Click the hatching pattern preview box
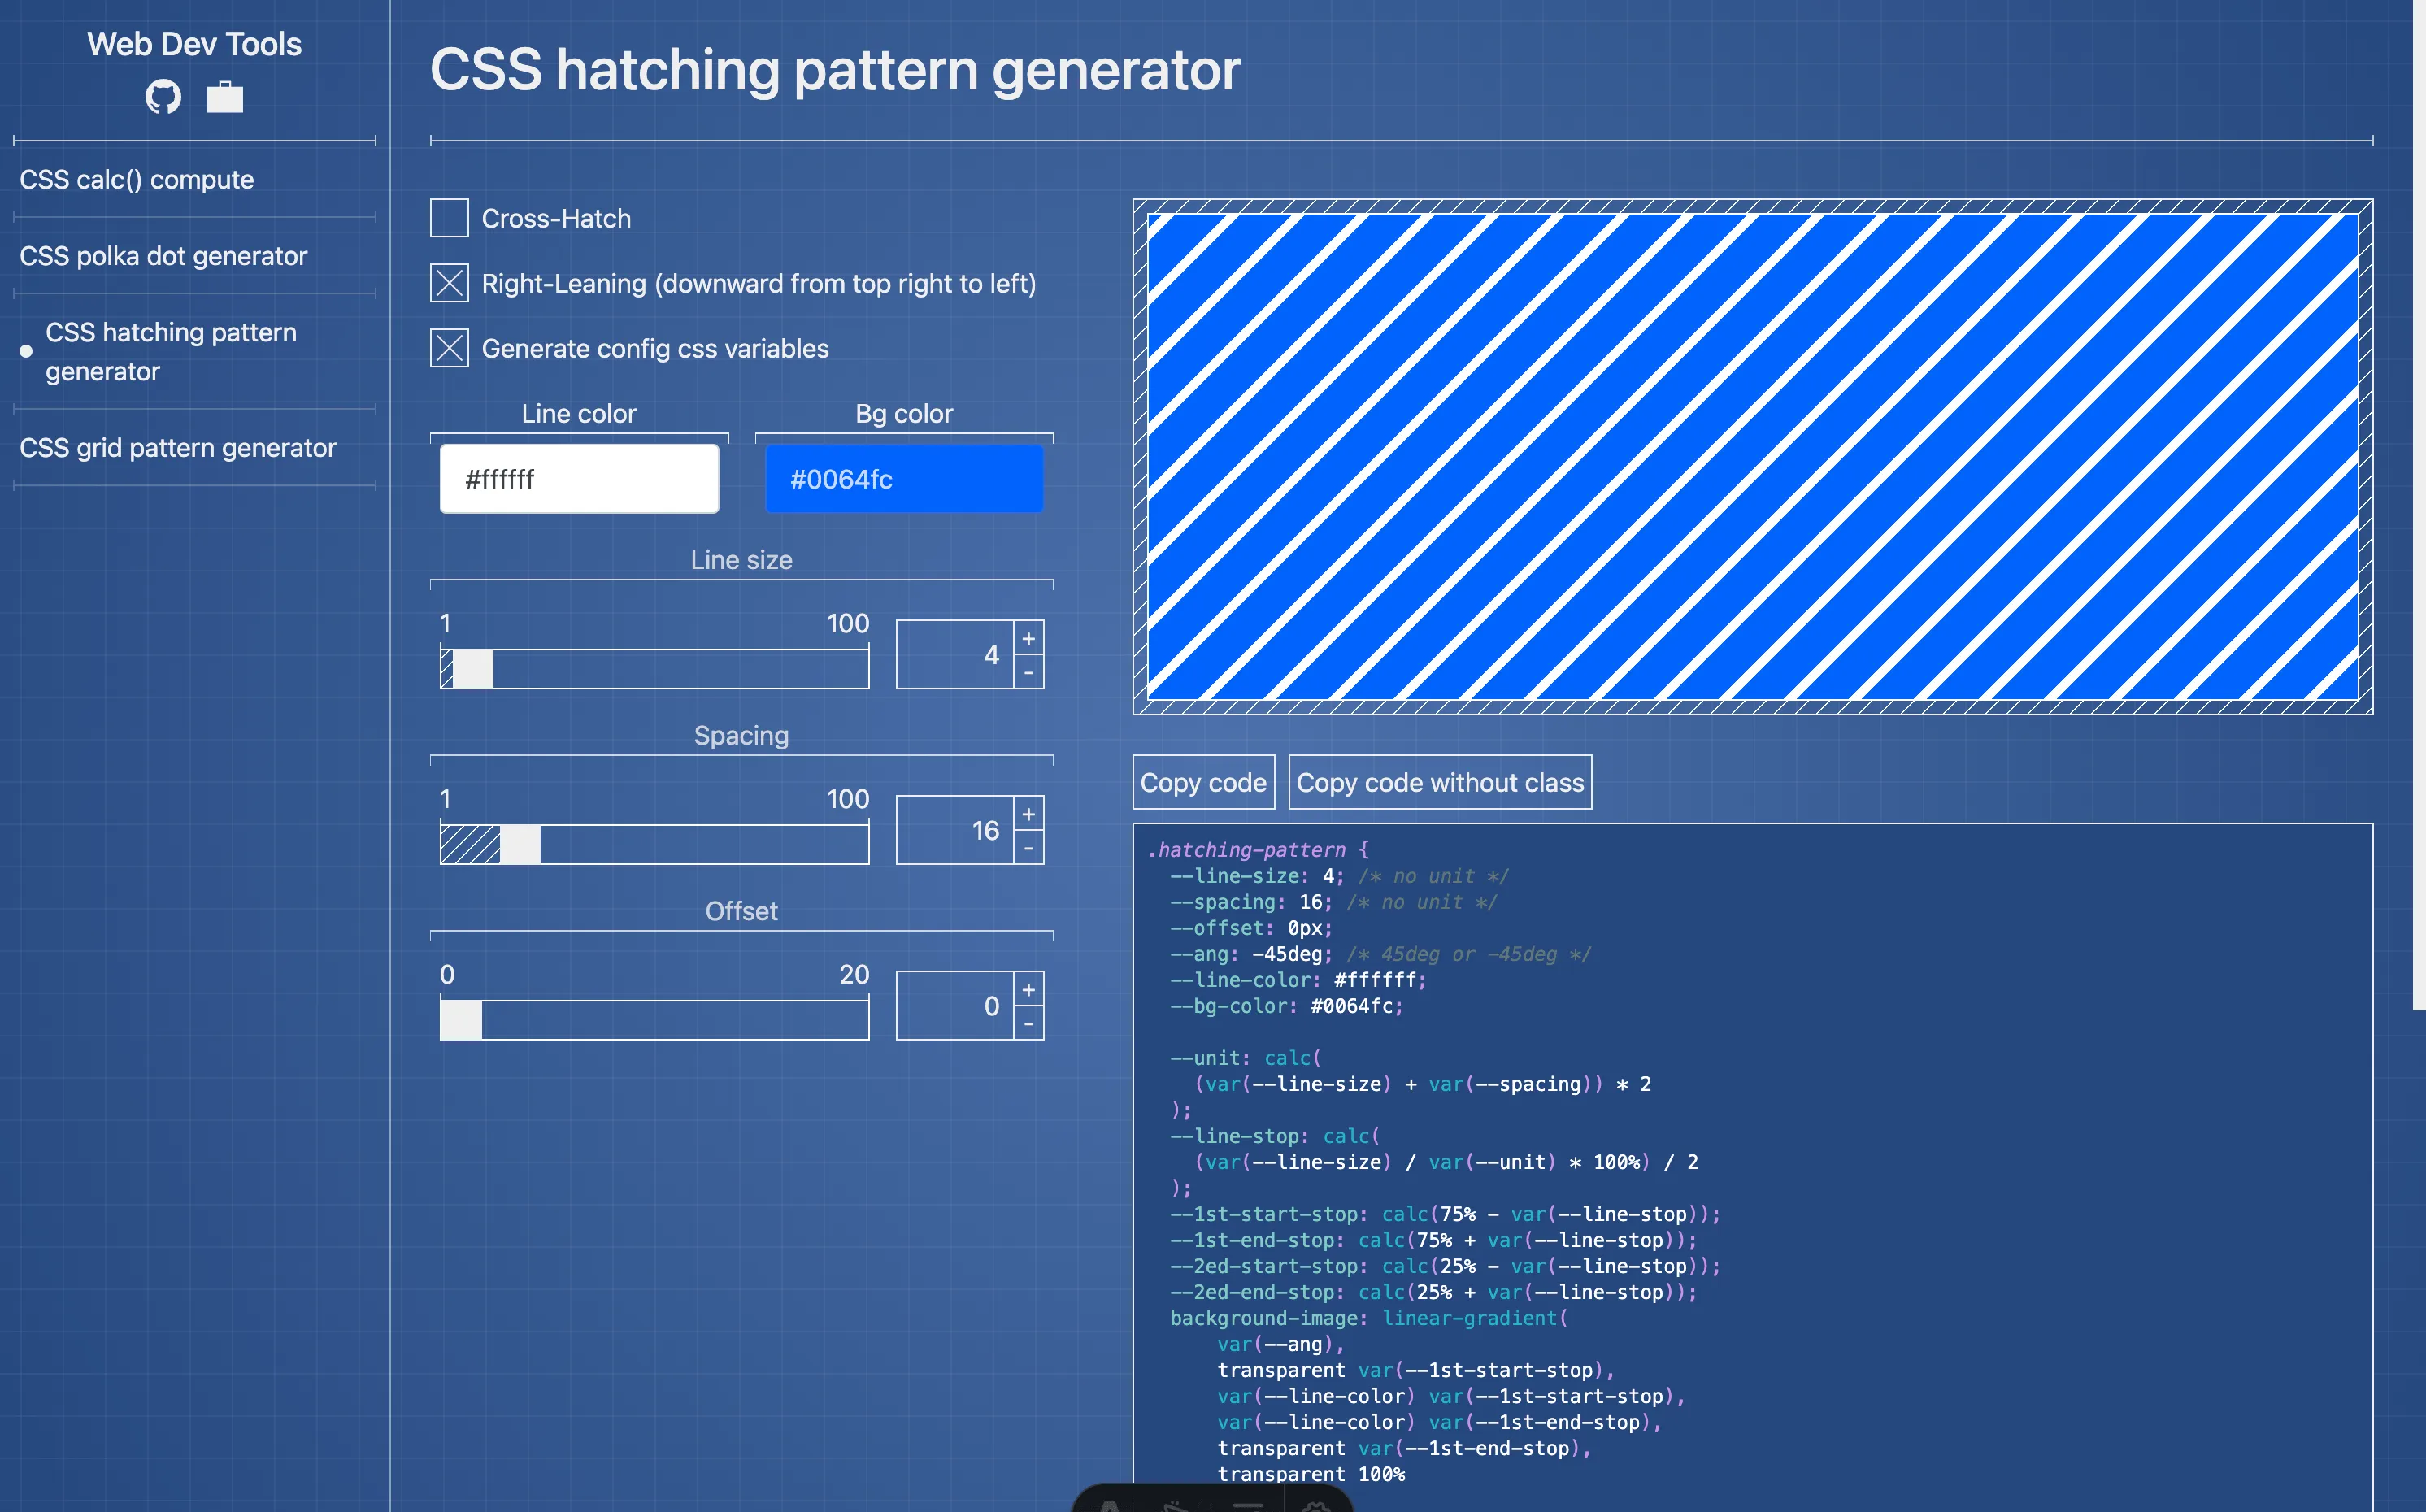 pos(1752,457)
